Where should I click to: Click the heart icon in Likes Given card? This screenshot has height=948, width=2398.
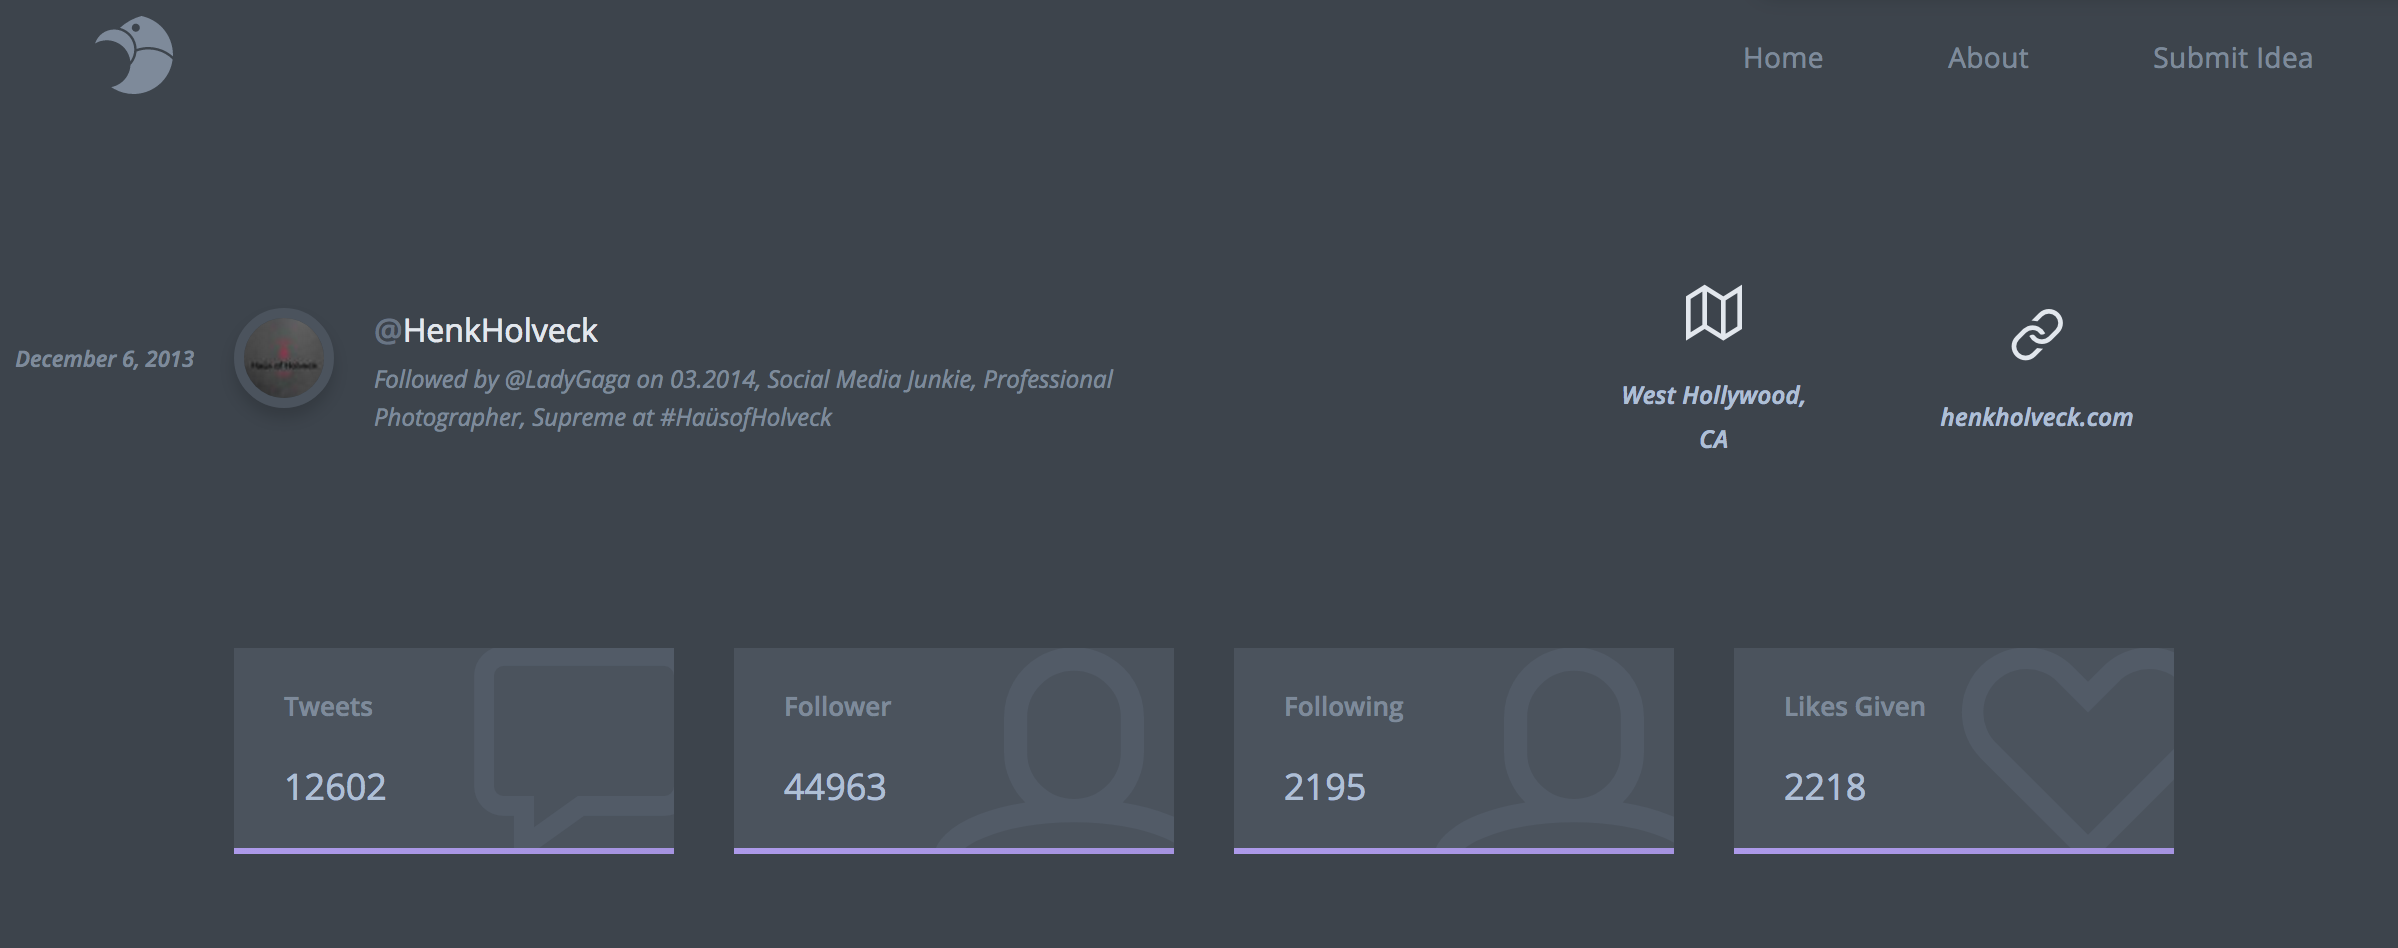point(2070,745)
